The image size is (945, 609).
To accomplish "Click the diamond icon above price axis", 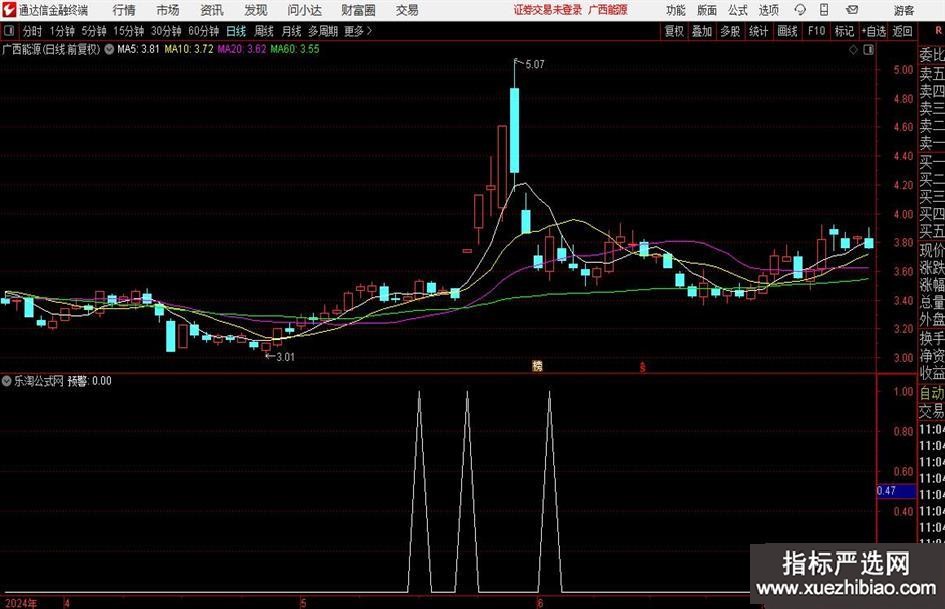I will pyautogui.click(x=853, y=50).
